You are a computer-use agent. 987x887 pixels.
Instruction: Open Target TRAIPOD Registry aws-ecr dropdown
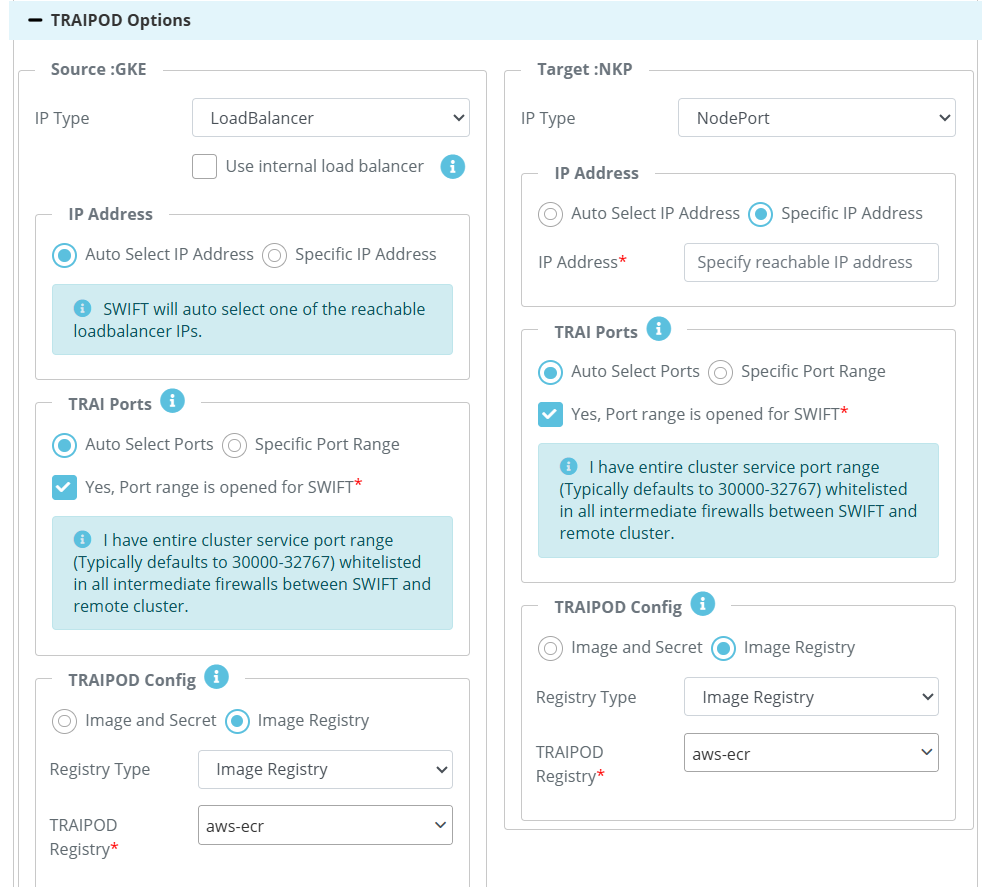(x=811, y=752)
